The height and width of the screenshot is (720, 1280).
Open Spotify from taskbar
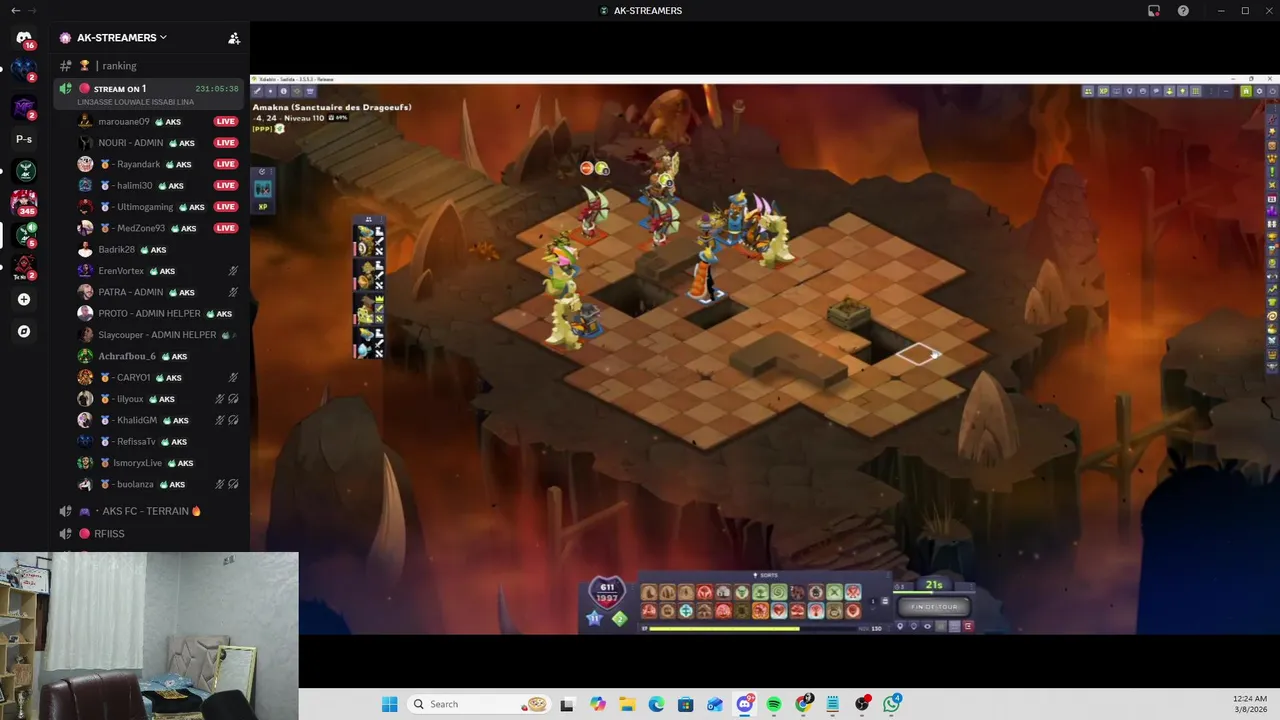pyautogui.click(x=774, y=704)
